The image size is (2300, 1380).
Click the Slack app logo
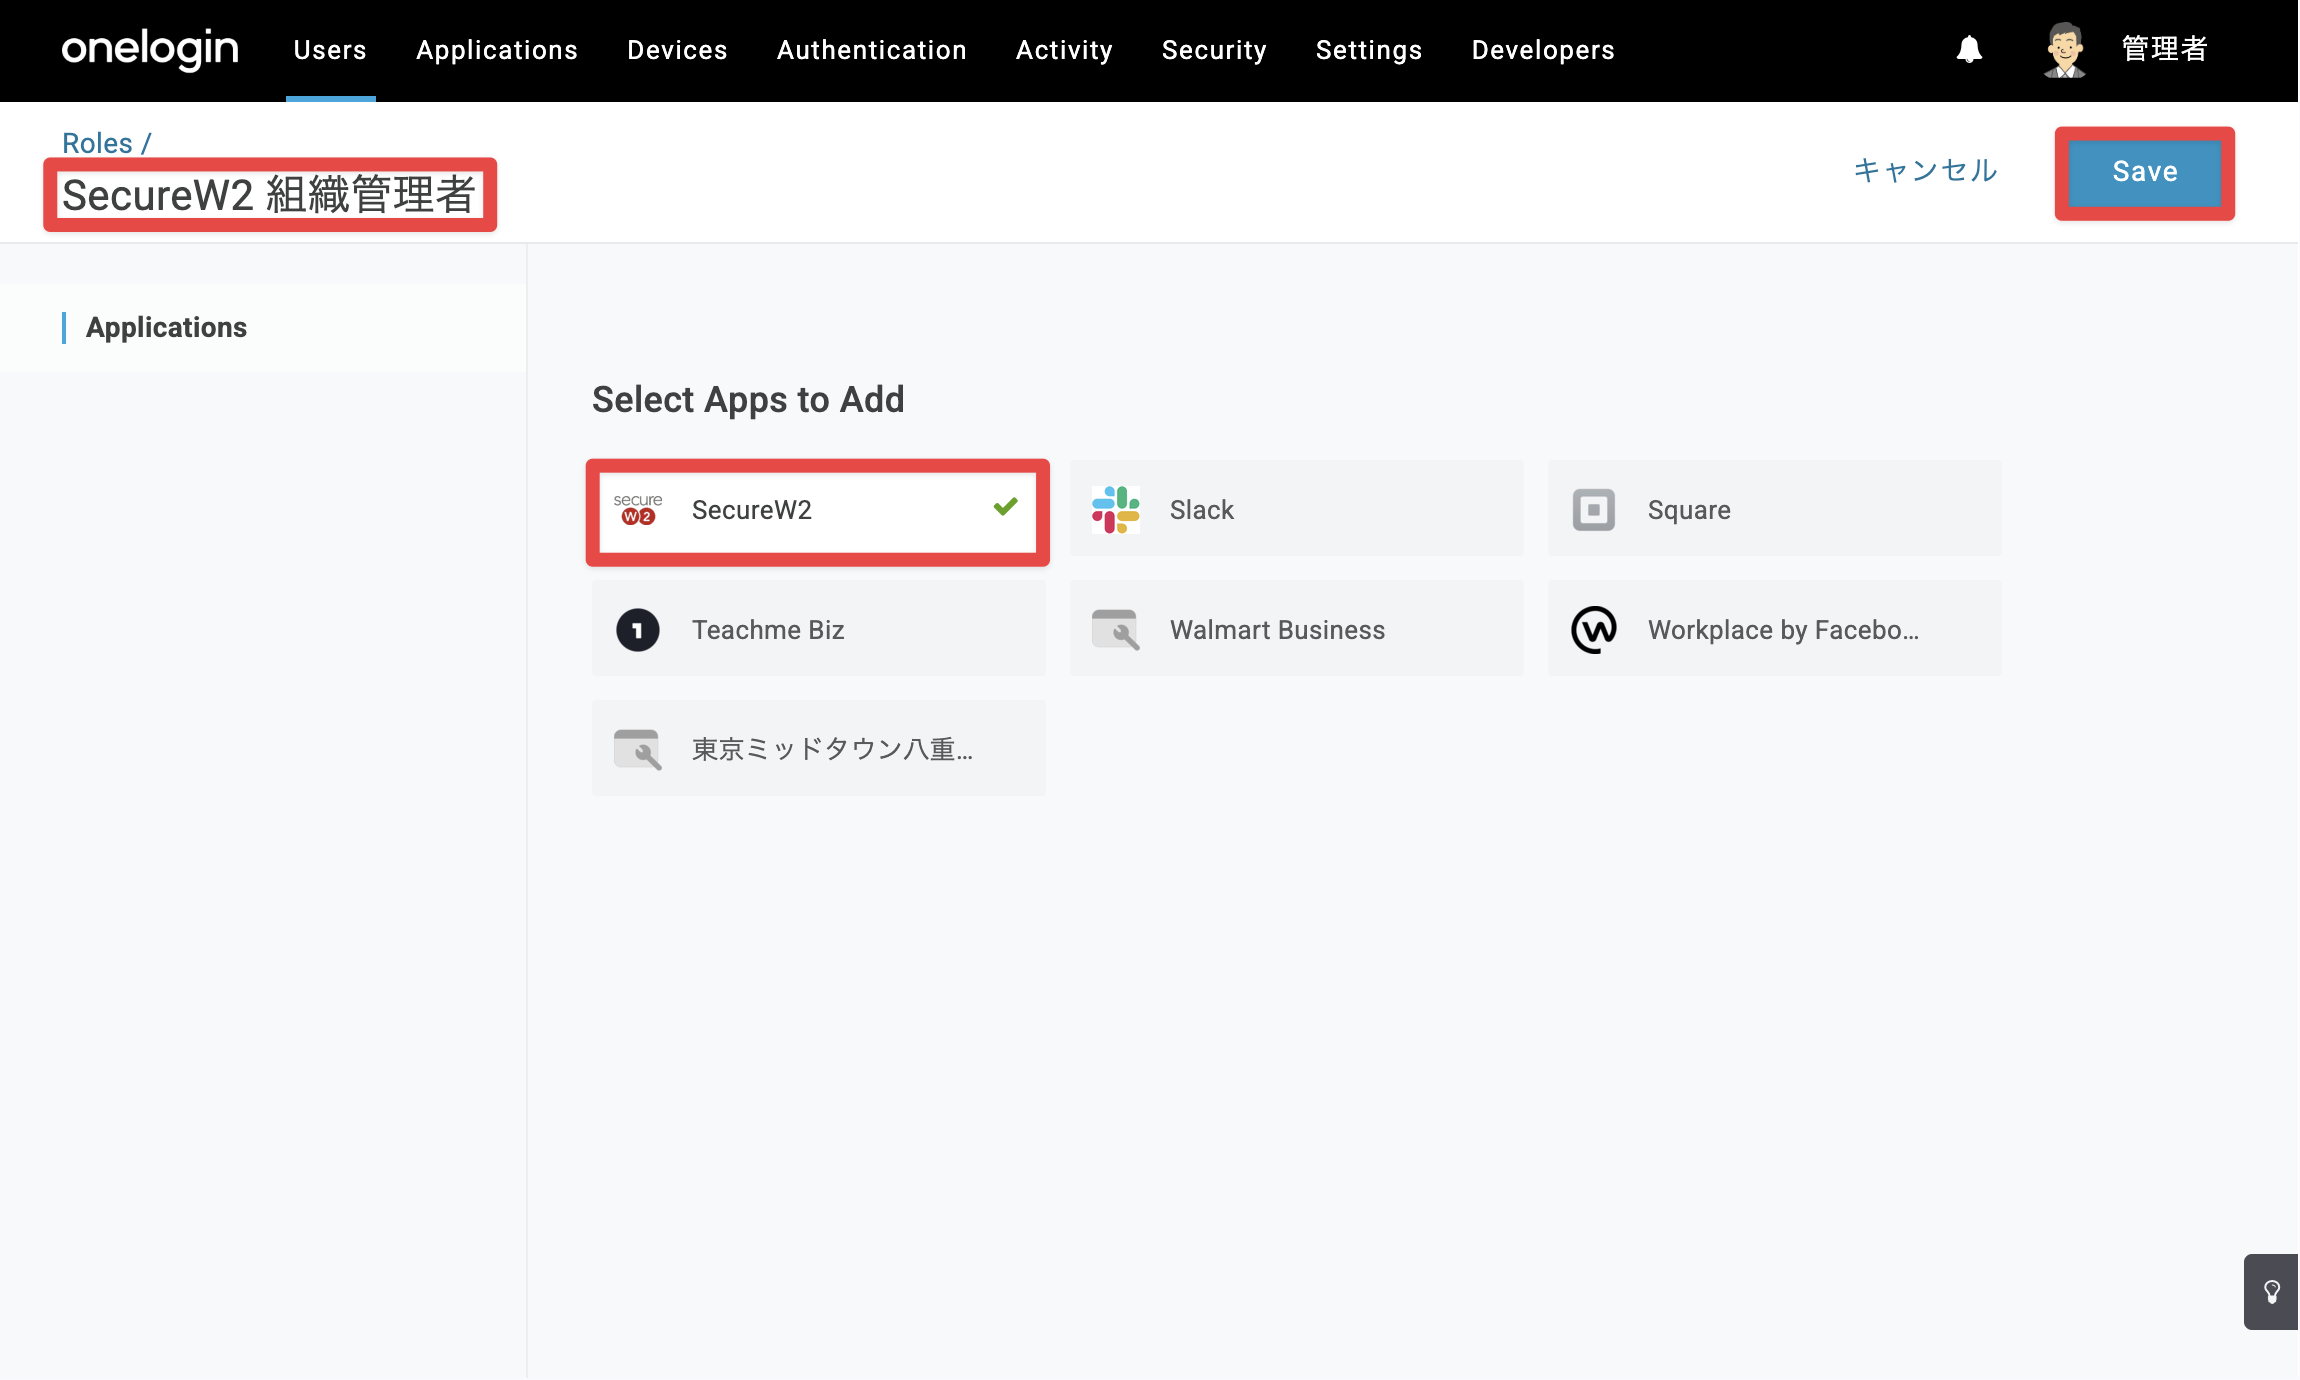(1116, 509)
